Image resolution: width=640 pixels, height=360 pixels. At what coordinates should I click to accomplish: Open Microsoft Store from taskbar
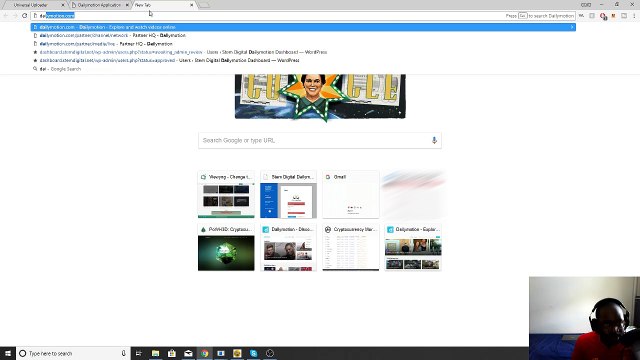171,353
